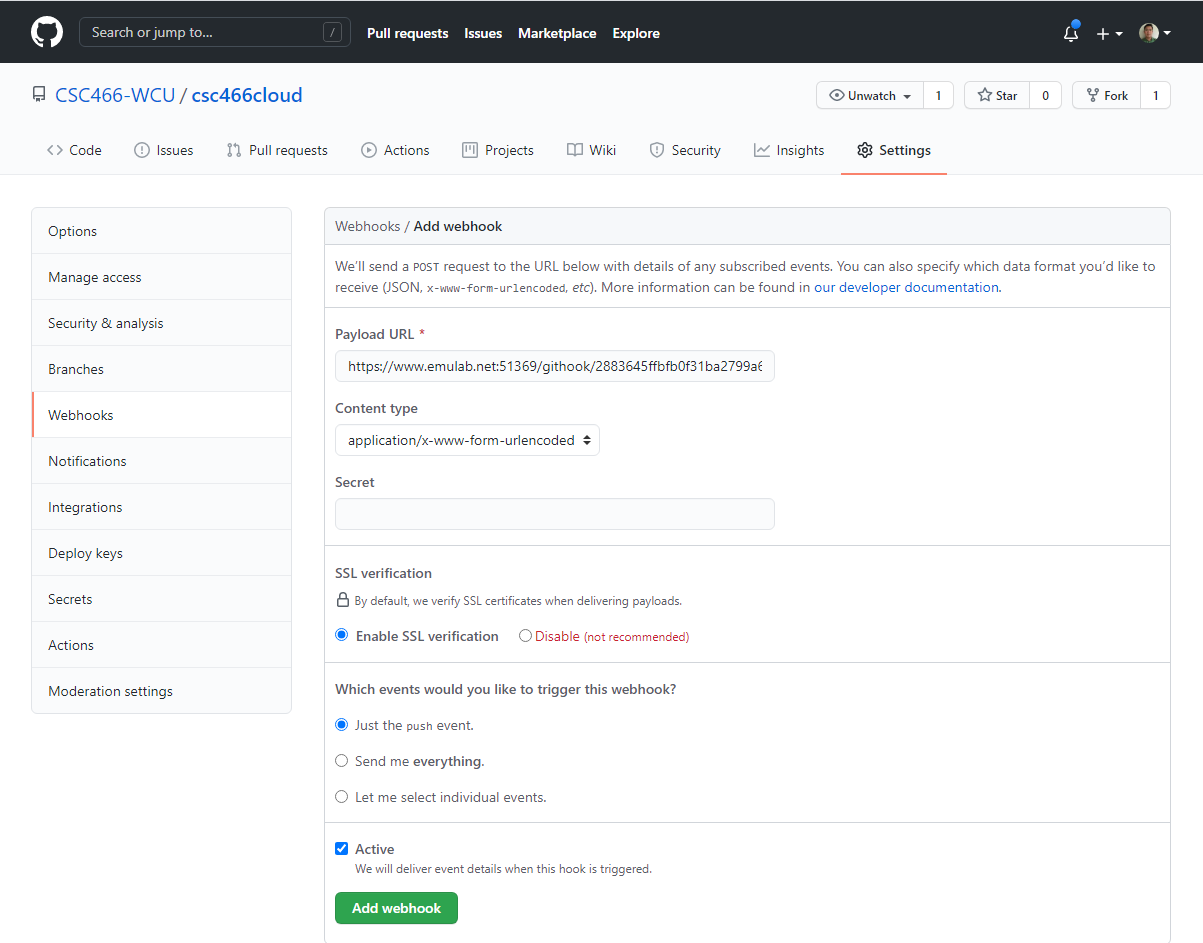Click into the Secret input field
The width and height of the screenshot is (1203, 943).
click(555, 514)
